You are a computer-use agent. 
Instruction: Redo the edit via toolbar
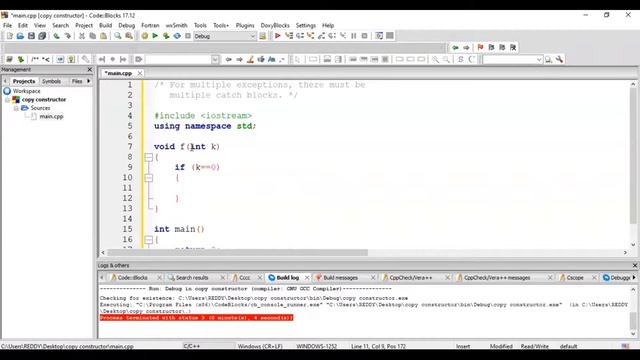67,36
